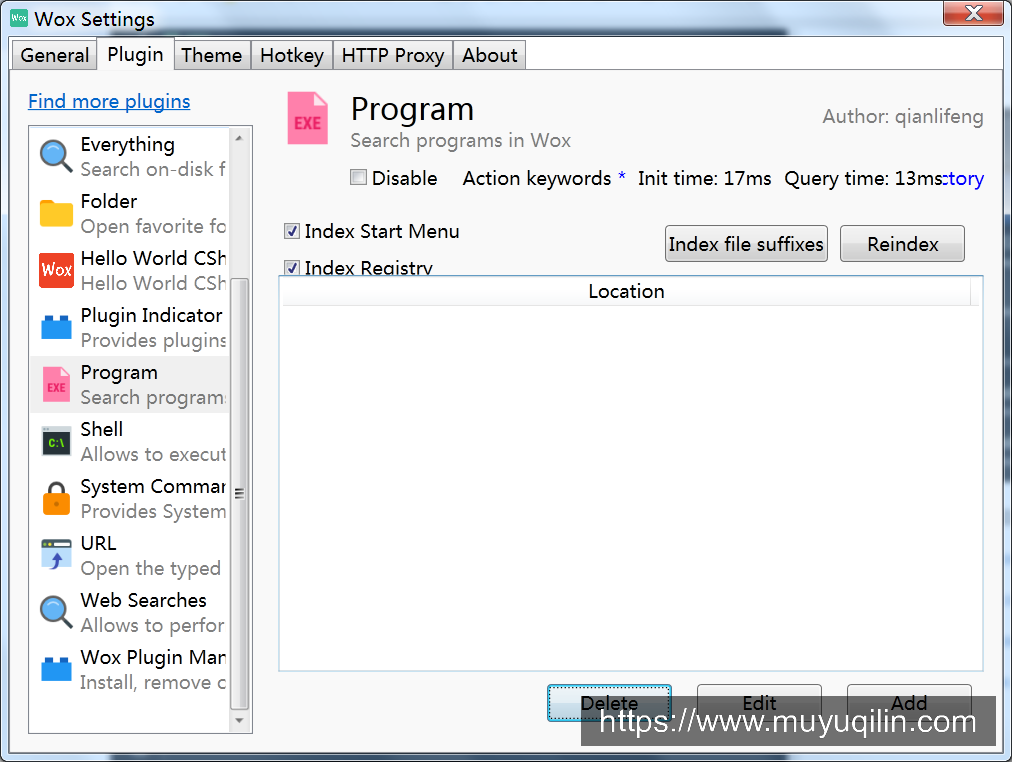
Task: Select the Folder plugin name
Action: click(109, 201)
